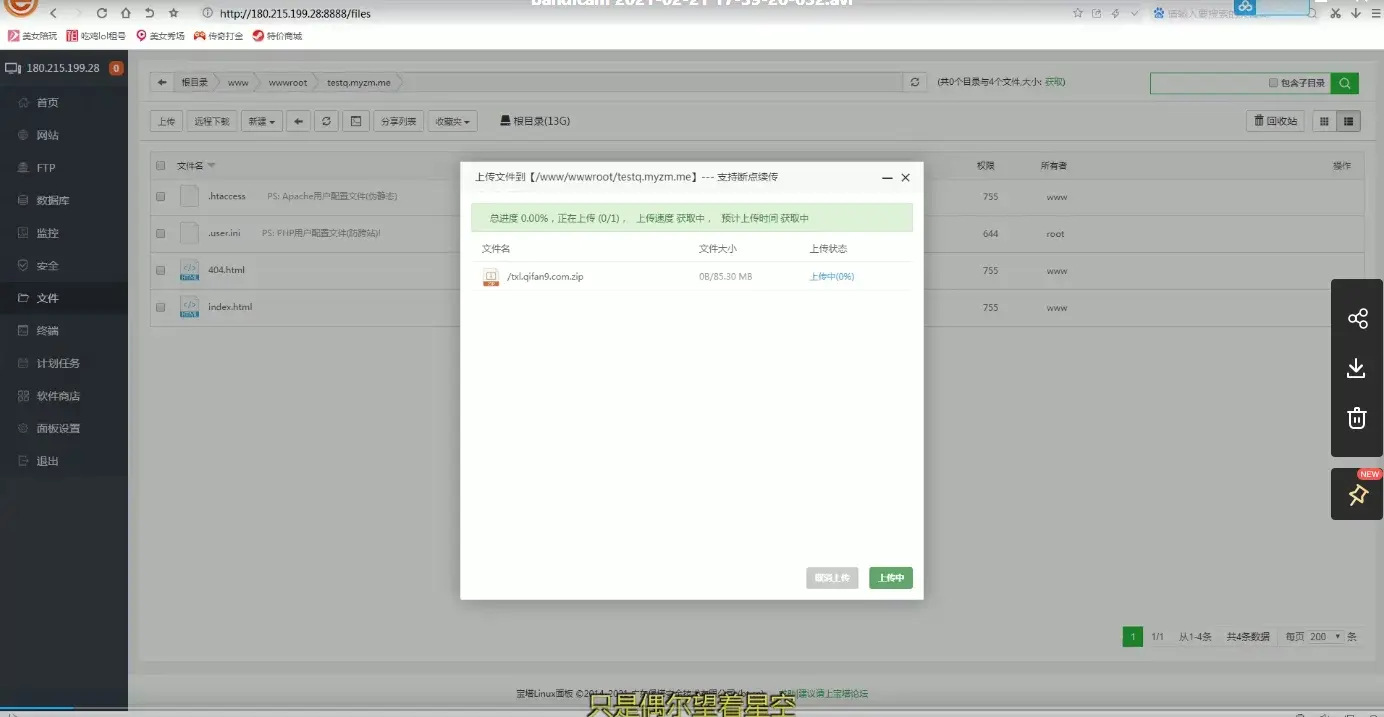Click the download icon on right panel
Screen dimensions: 1384x717
pos(1357,368)
